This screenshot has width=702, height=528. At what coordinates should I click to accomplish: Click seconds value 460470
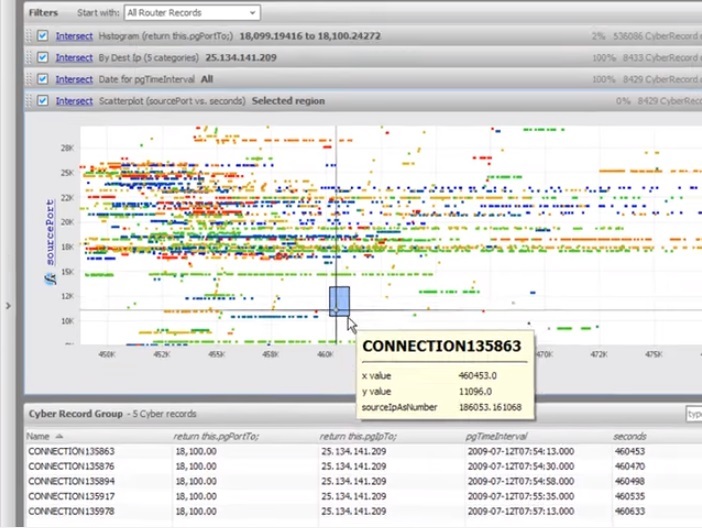tap(630, 466)
